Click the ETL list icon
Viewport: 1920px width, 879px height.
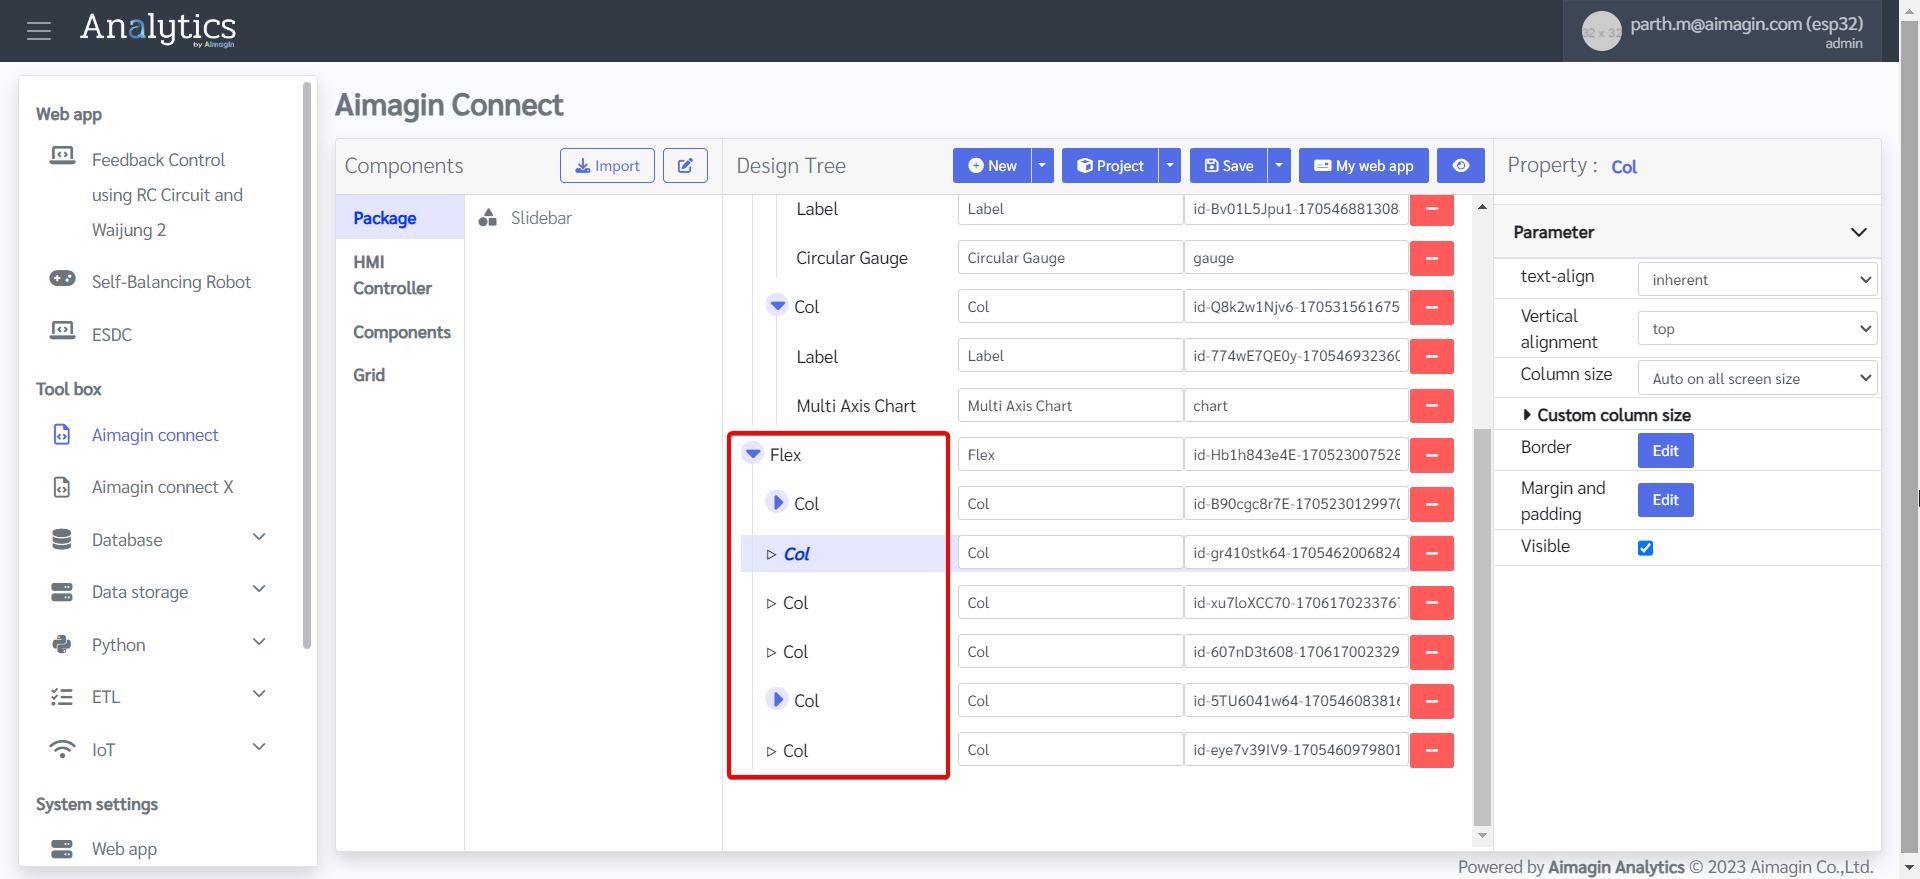coord(62,697)
